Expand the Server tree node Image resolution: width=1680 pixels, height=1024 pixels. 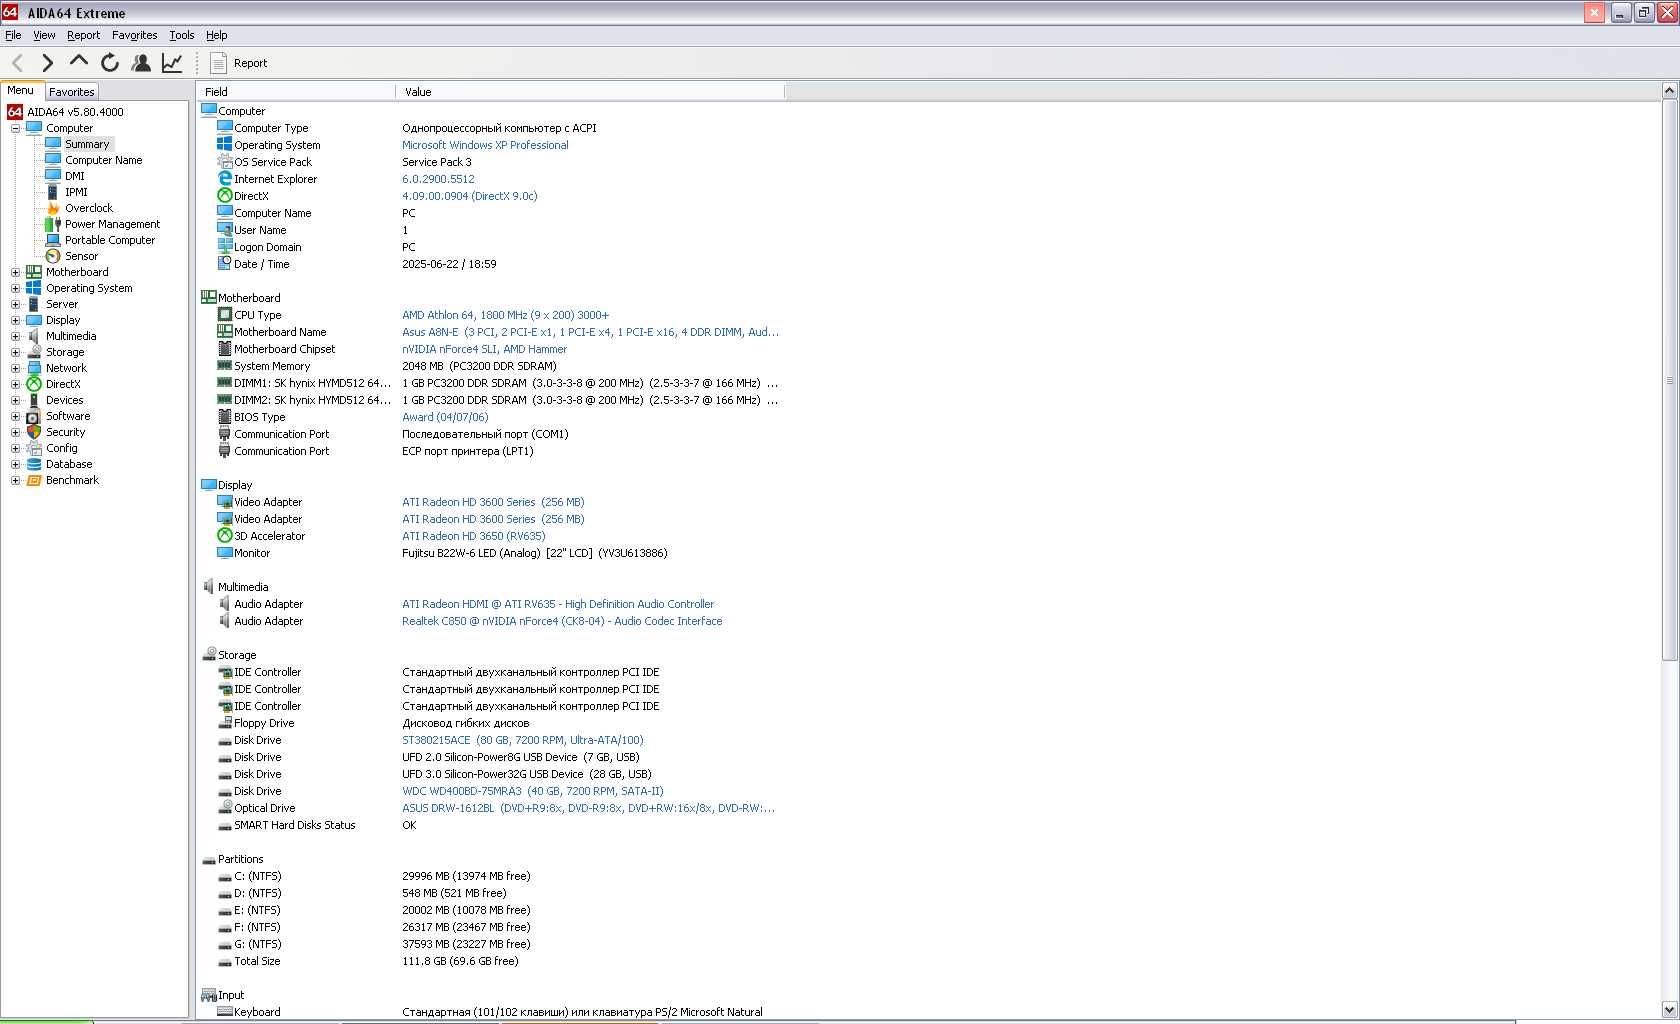(x=15, y=304)
